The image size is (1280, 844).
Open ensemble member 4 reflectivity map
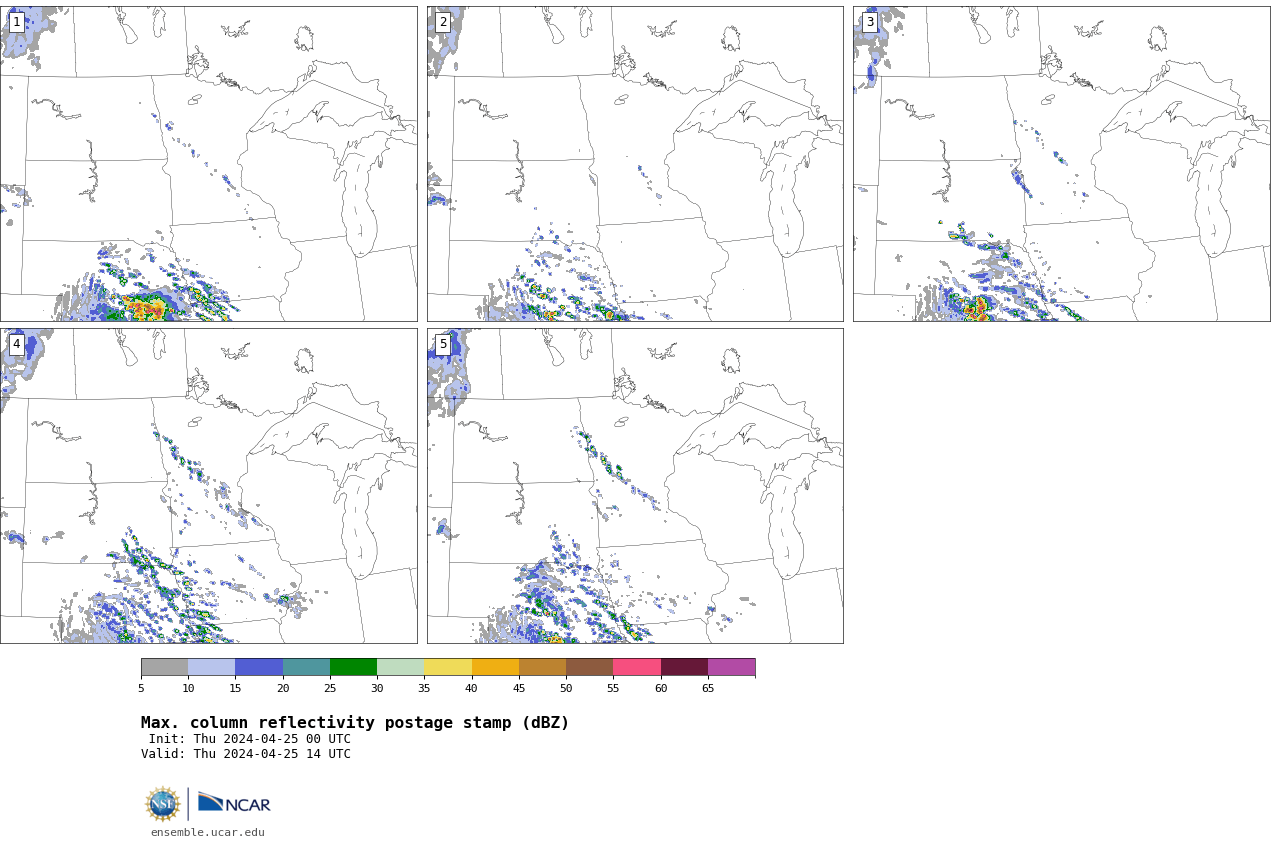(x=208, y=486)
